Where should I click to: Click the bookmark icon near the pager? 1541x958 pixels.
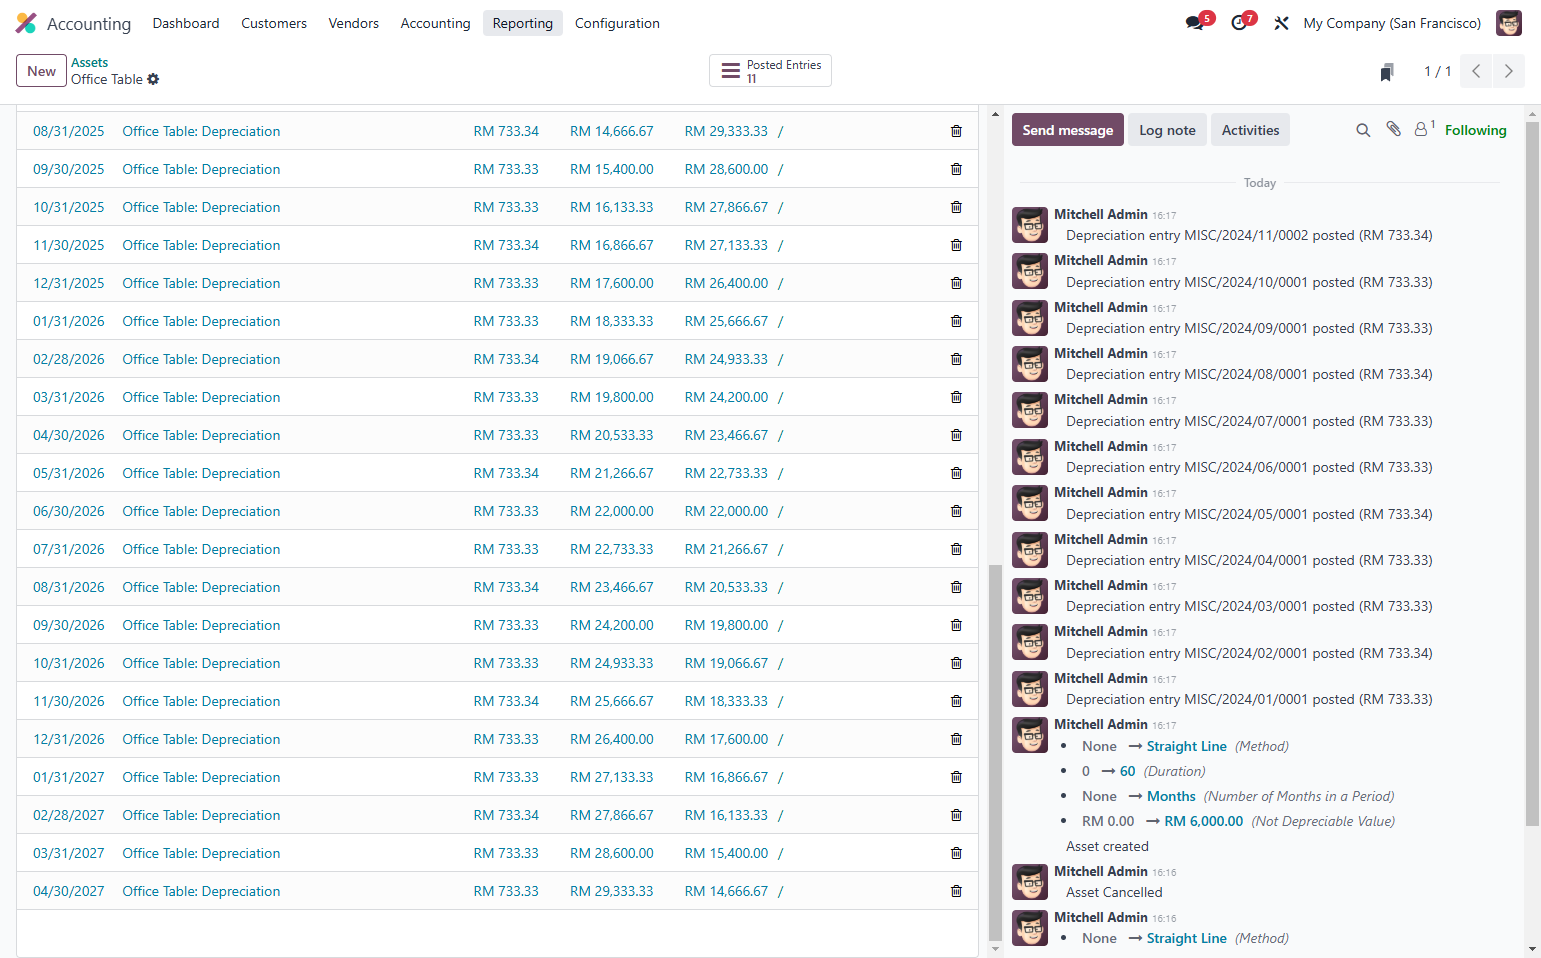[x=1387, y=72]
